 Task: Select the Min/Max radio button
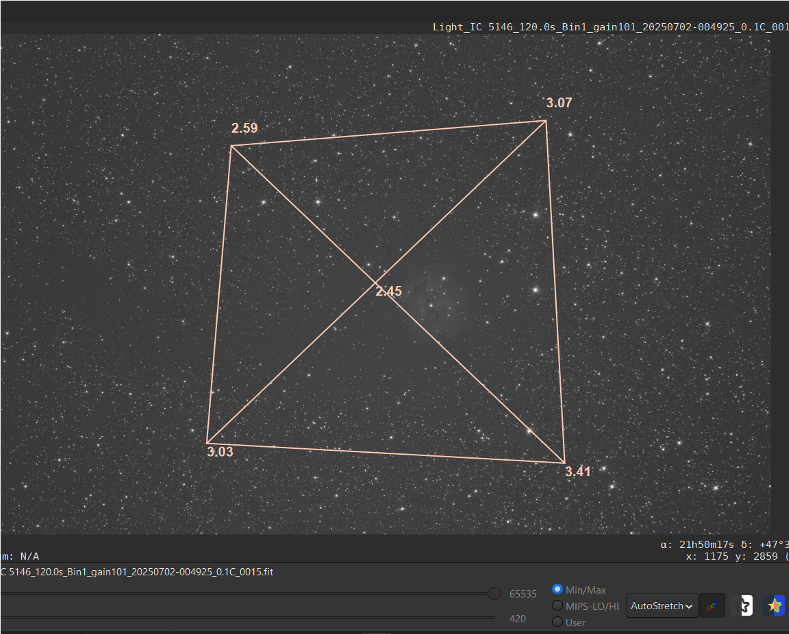(557, 589)
